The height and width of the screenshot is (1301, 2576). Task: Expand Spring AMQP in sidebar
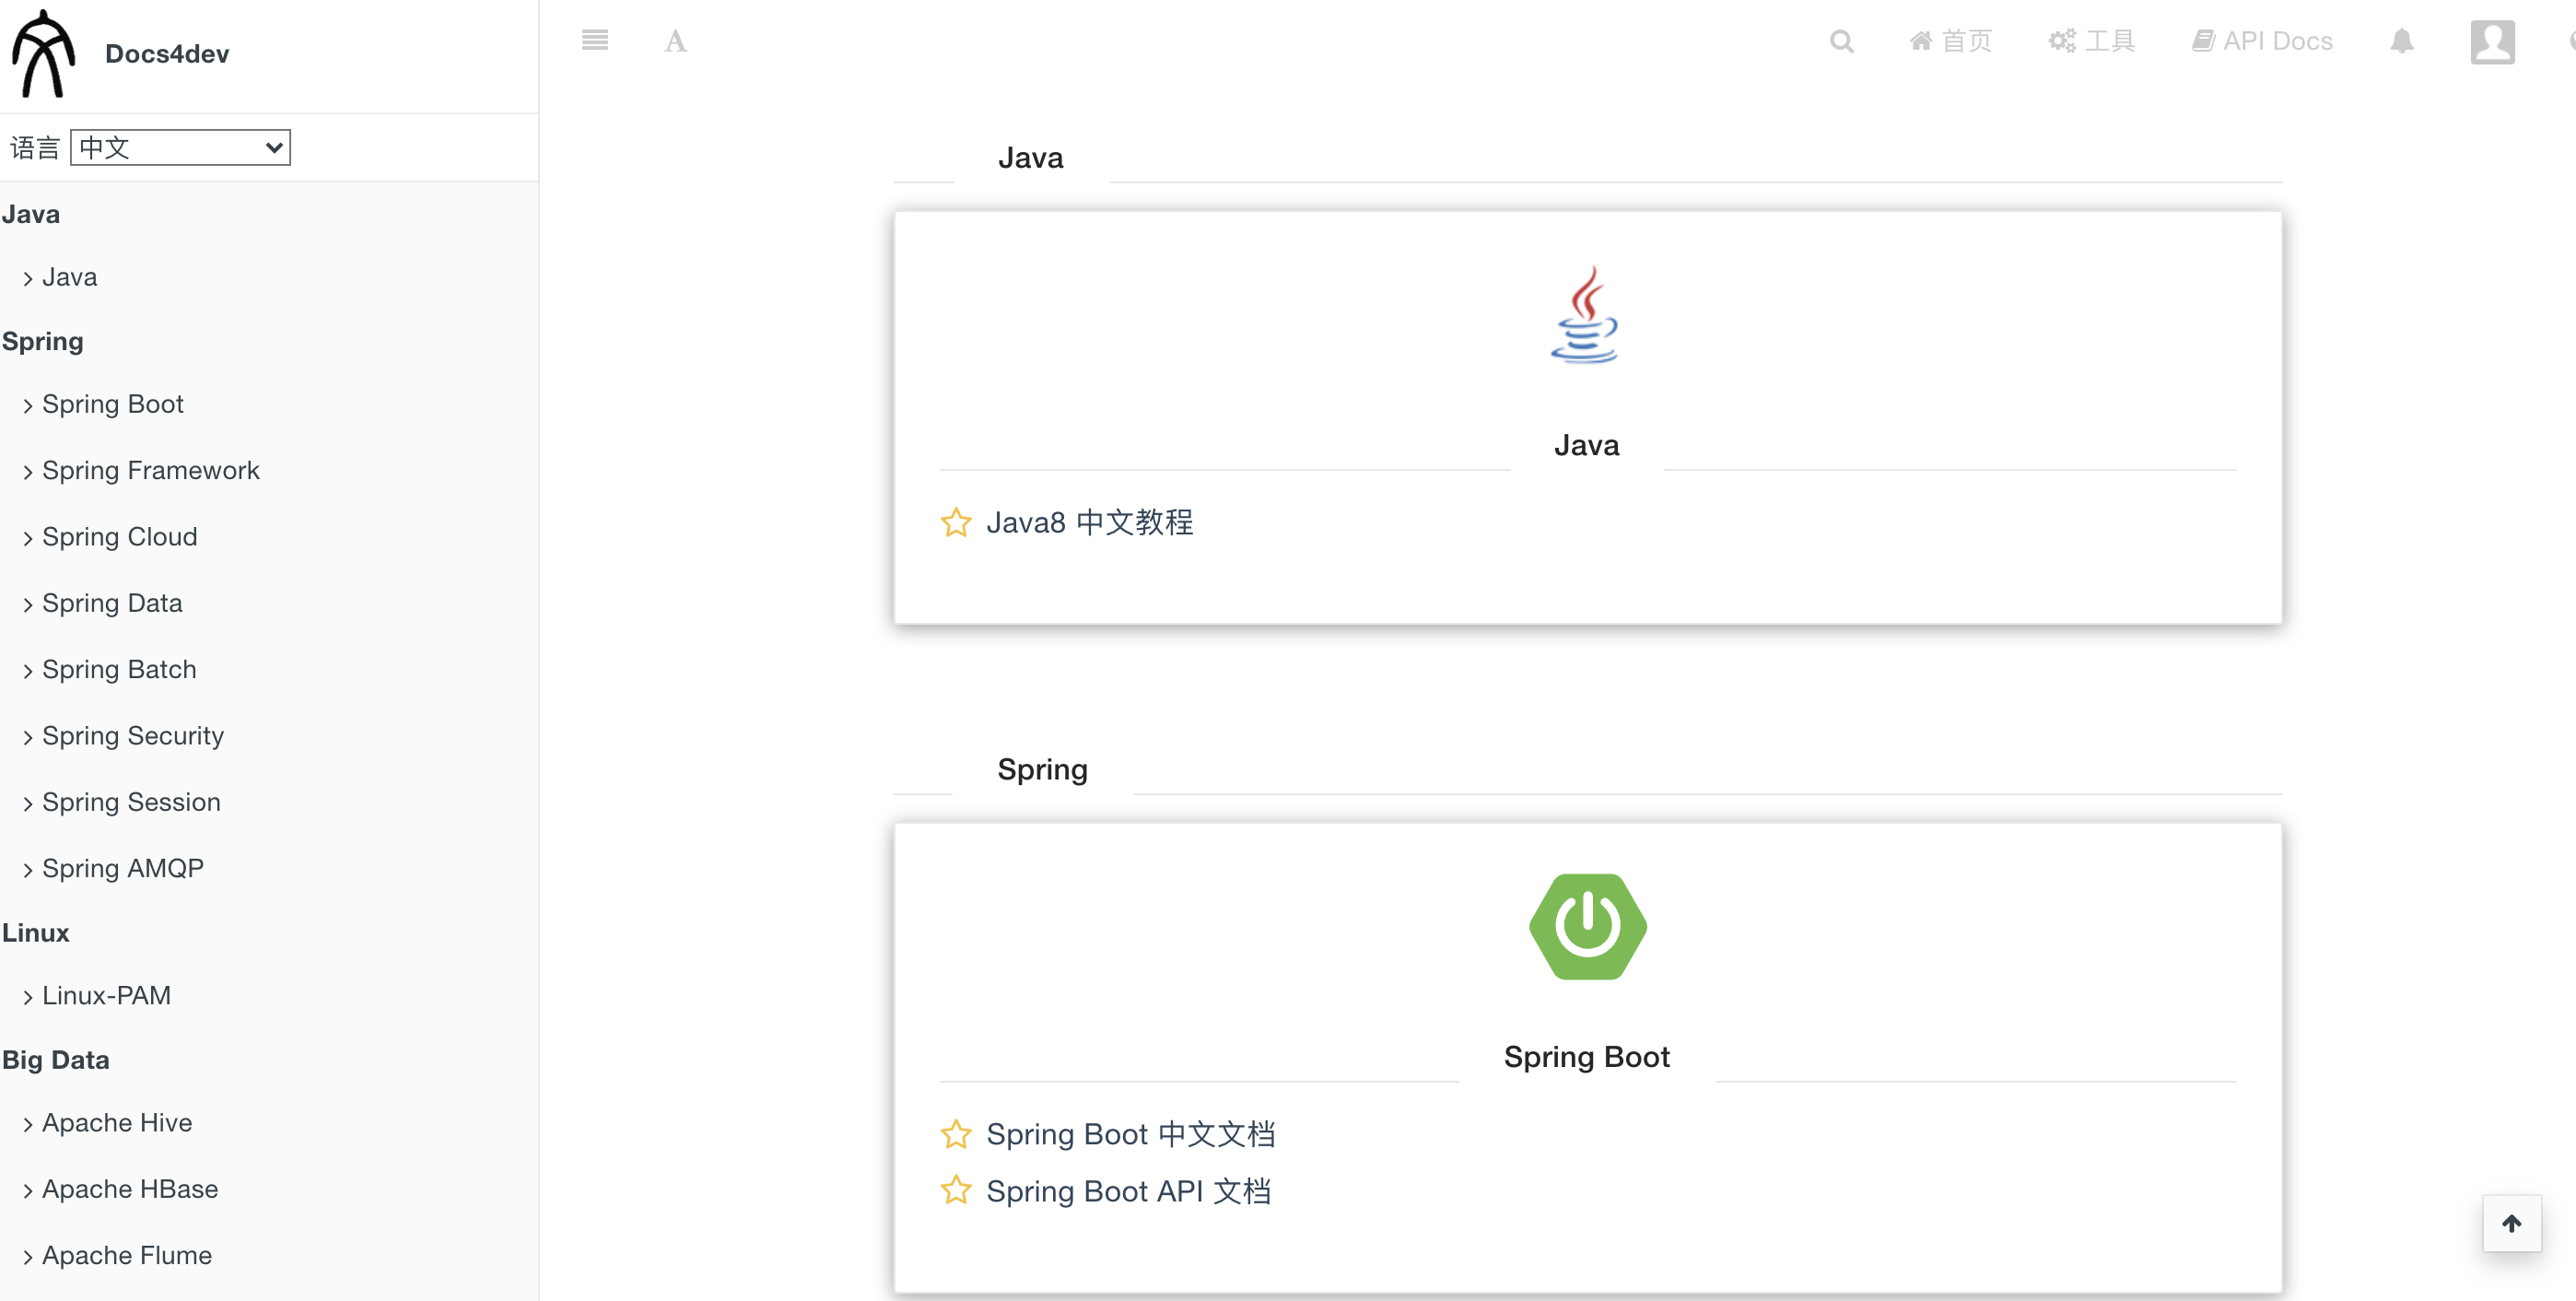tap(113, 868)
